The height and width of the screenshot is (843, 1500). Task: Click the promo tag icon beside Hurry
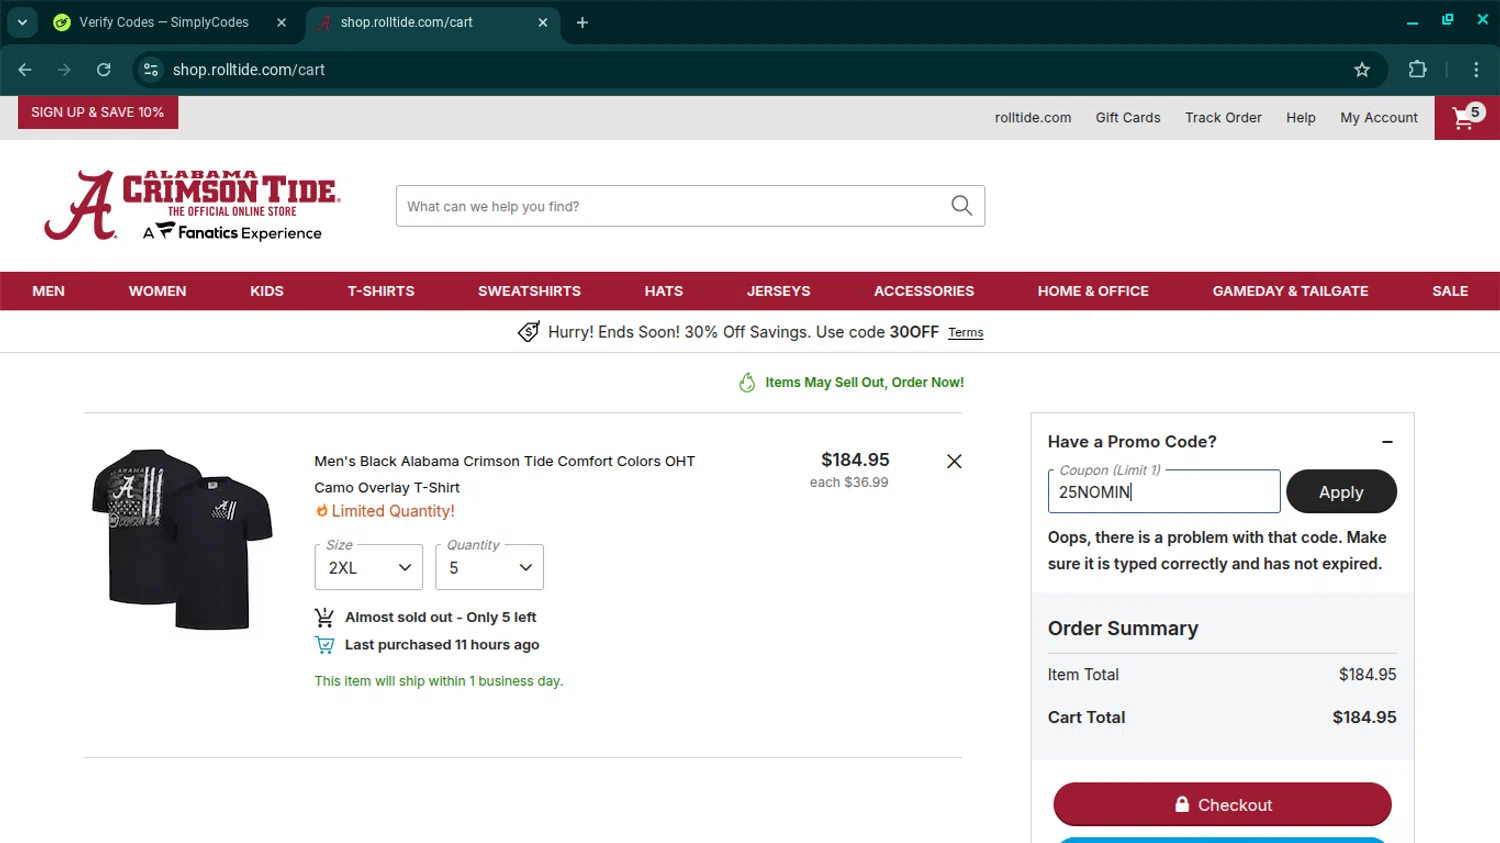[x=529, y=332]
